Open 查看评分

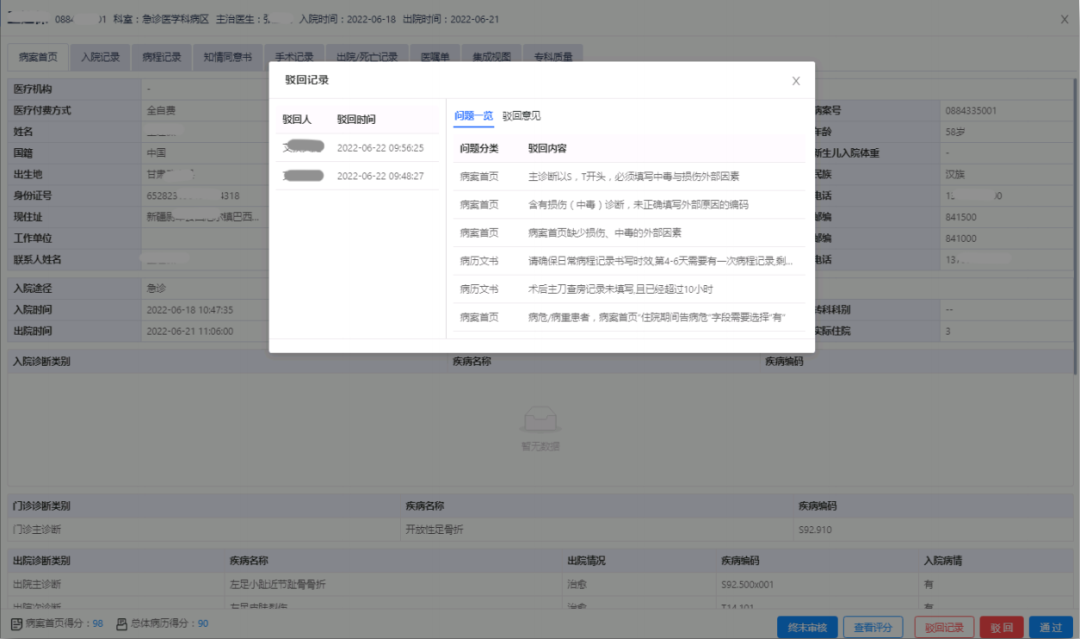[x=872, y=626]
